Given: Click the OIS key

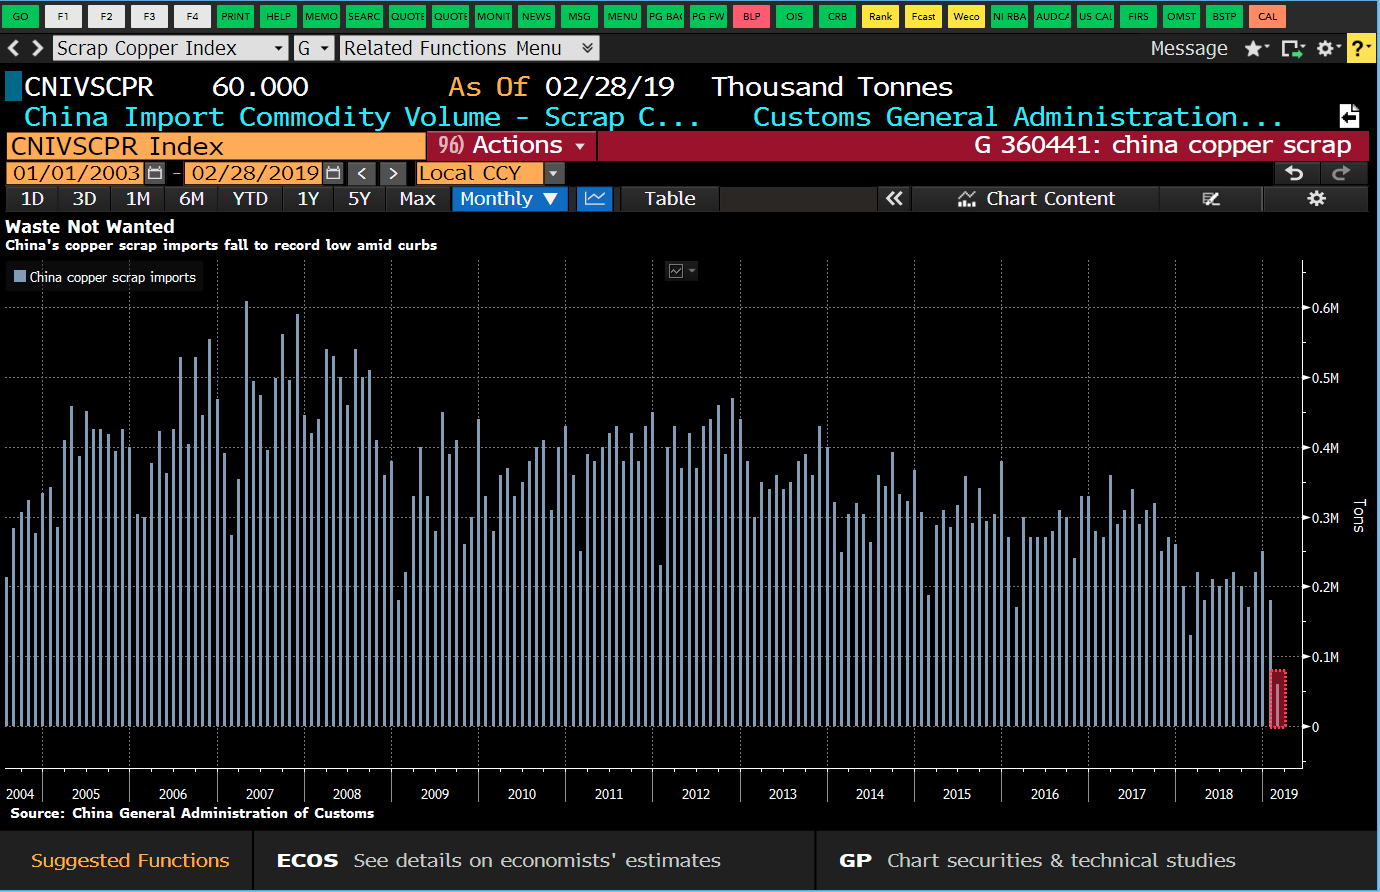Looking at the screenshot, I should point(794,16).
